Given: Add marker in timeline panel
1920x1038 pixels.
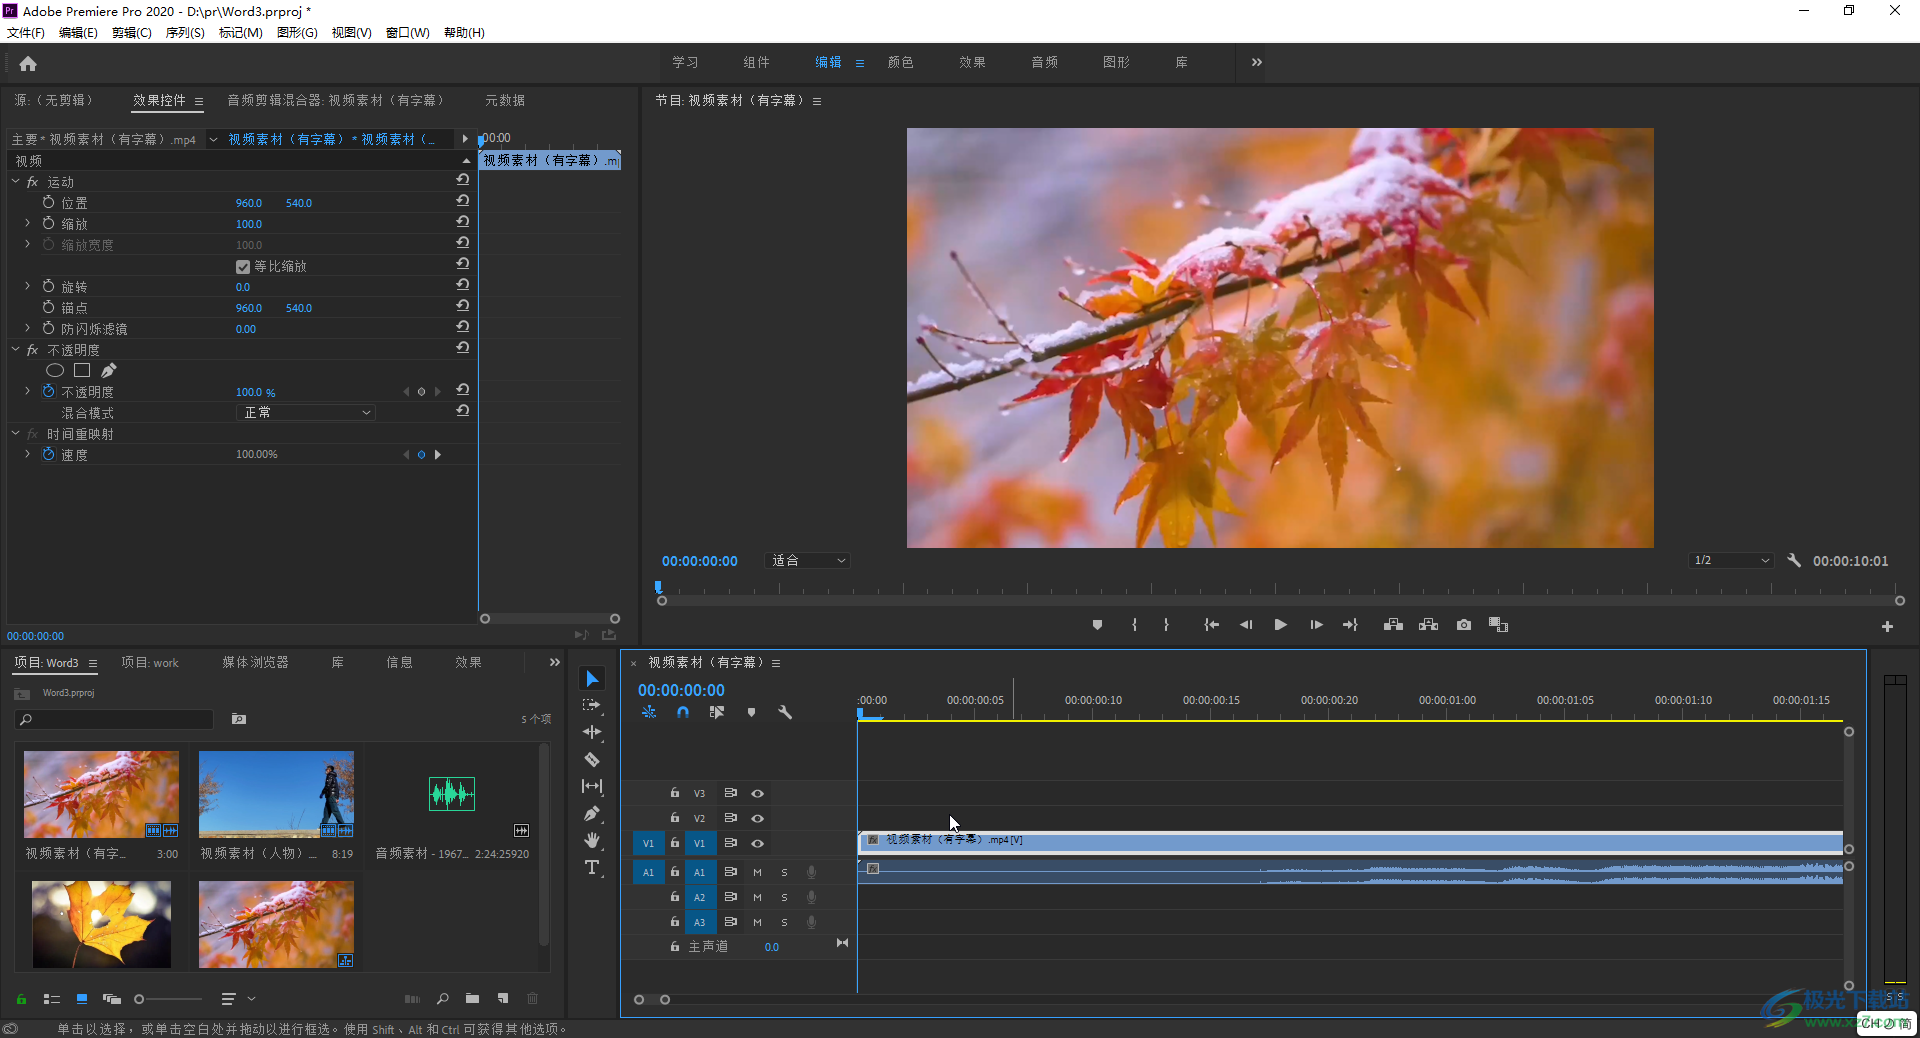Looking at the screenshot, I should (x=751, y=712).
